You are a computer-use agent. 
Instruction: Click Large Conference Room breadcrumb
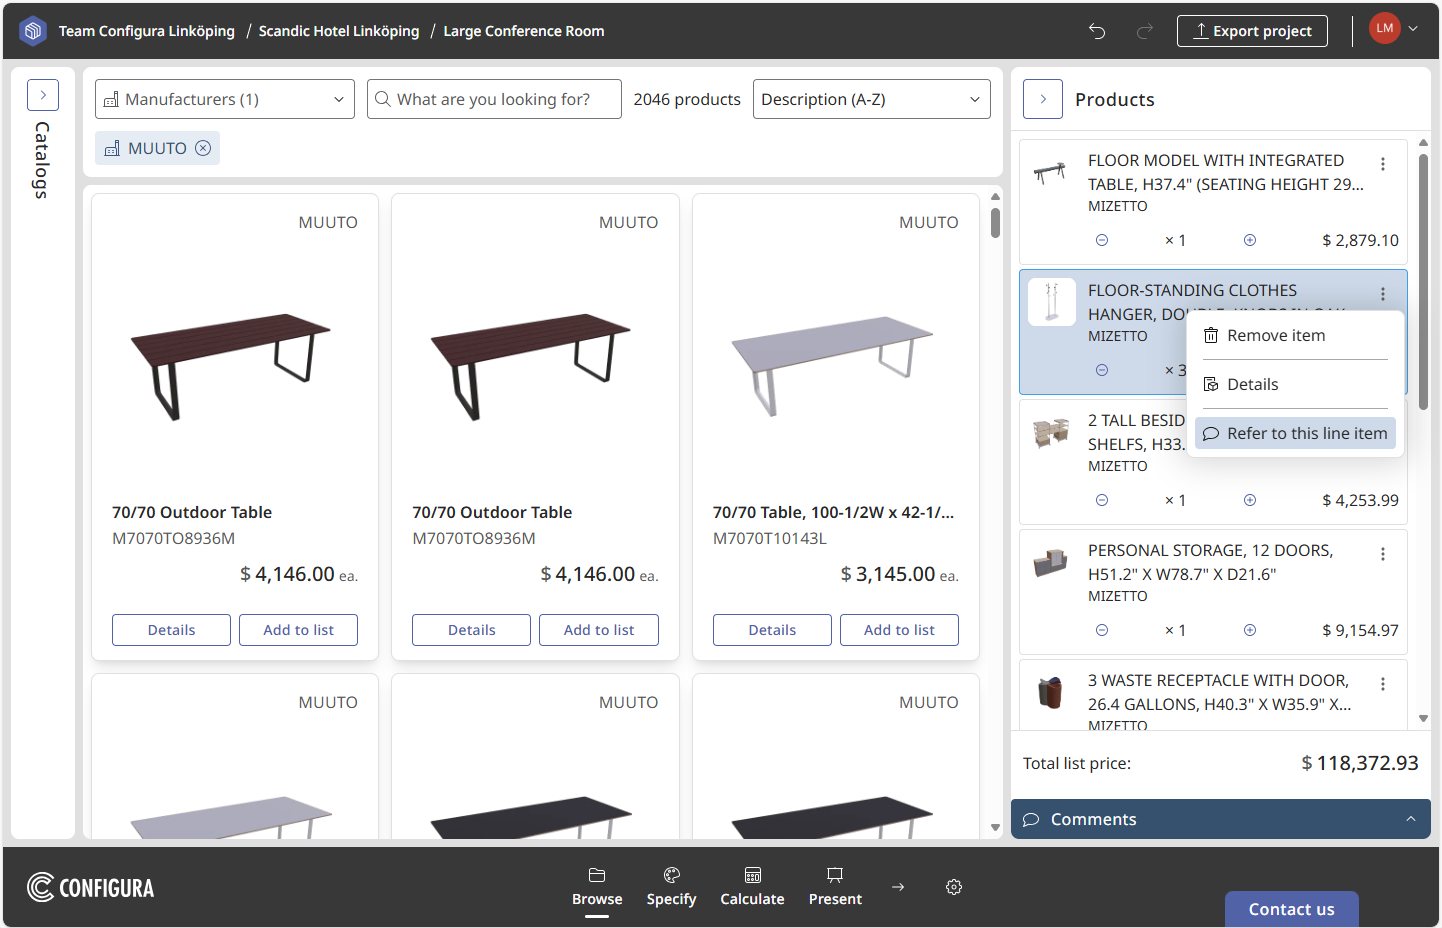click(524, 31)
